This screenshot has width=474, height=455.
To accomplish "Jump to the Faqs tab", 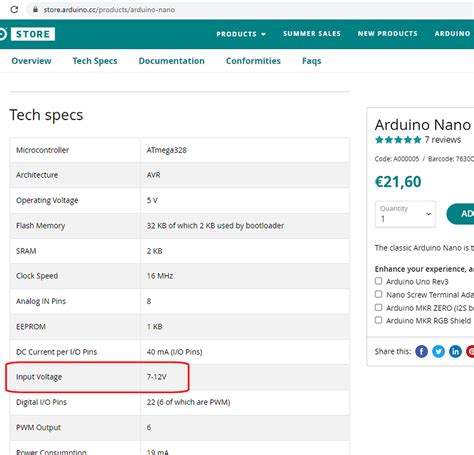I will click(x=312, y=61).
